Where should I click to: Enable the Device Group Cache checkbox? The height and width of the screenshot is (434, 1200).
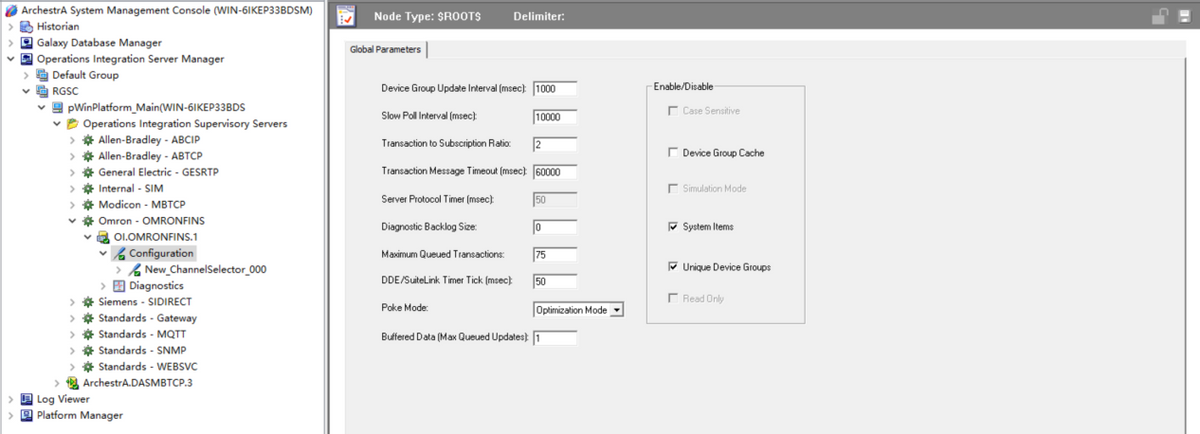point(674,153)
